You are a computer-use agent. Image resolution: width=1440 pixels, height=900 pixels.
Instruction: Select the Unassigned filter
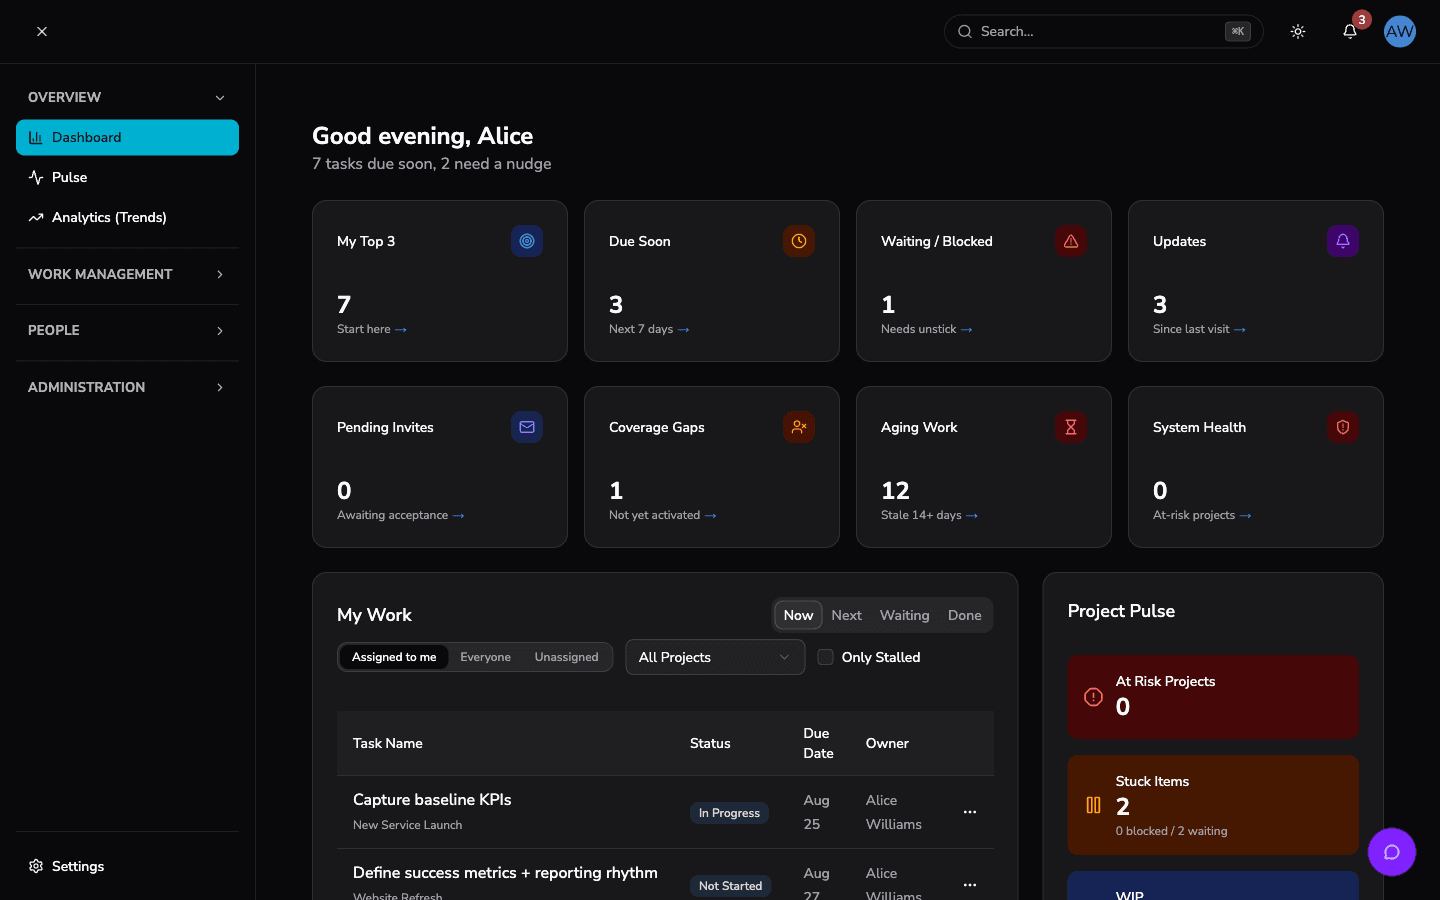click(x=566, y=657)
